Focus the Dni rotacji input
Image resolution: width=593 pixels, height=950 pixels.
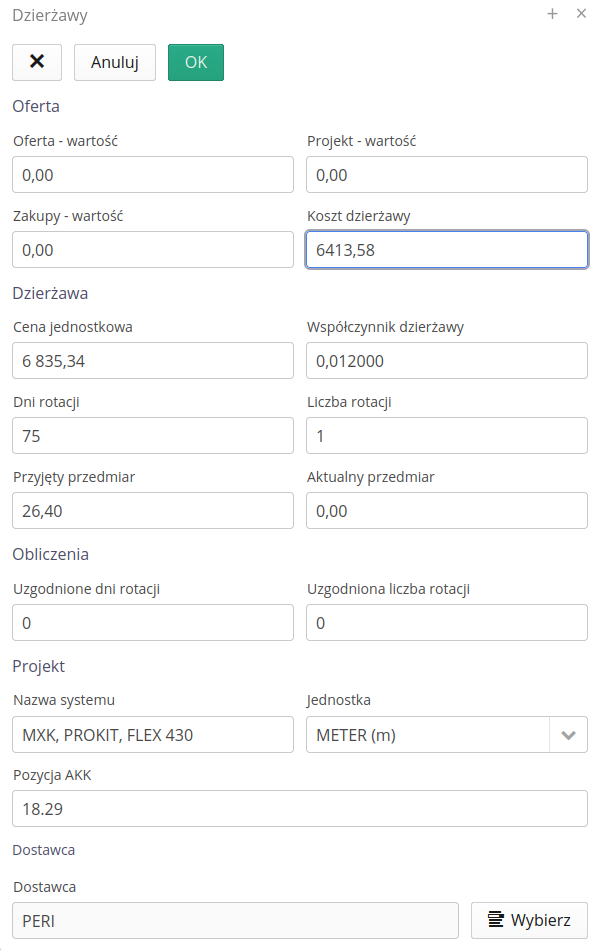point(153,436)
